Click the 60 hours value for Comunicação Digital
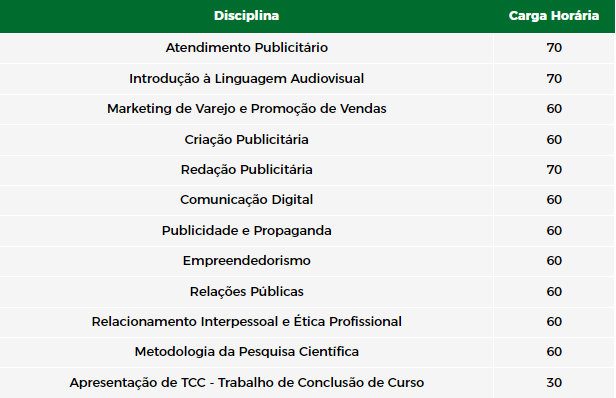The width and height of the screenshot is (616, 398). (554, 200)
